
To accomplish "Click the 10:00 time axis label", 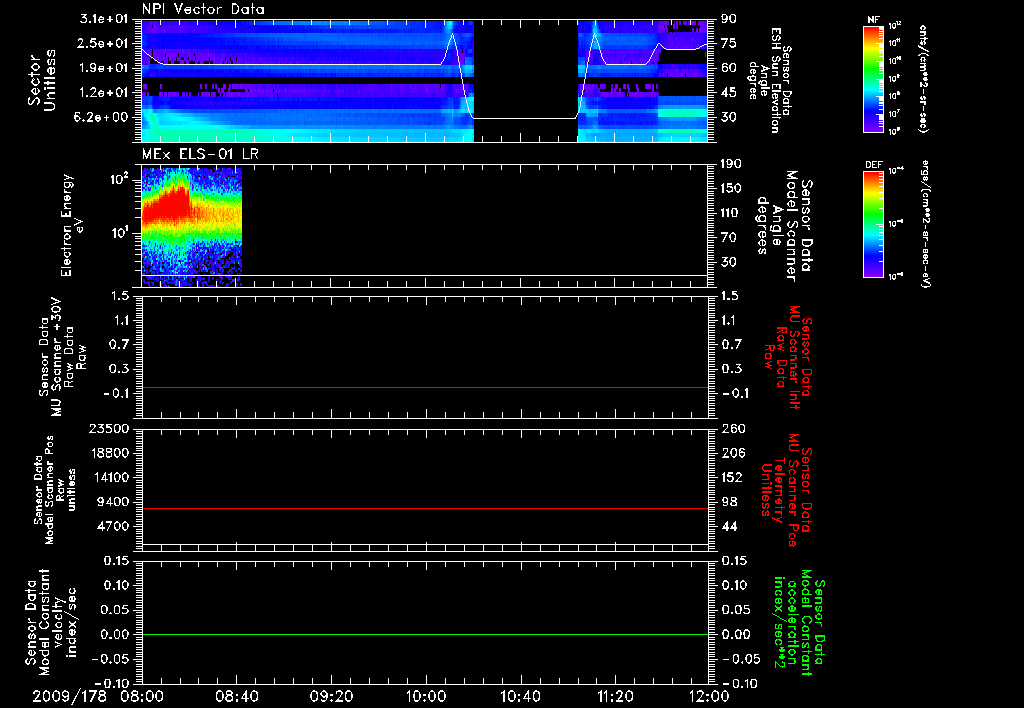I will click(426, 697).
